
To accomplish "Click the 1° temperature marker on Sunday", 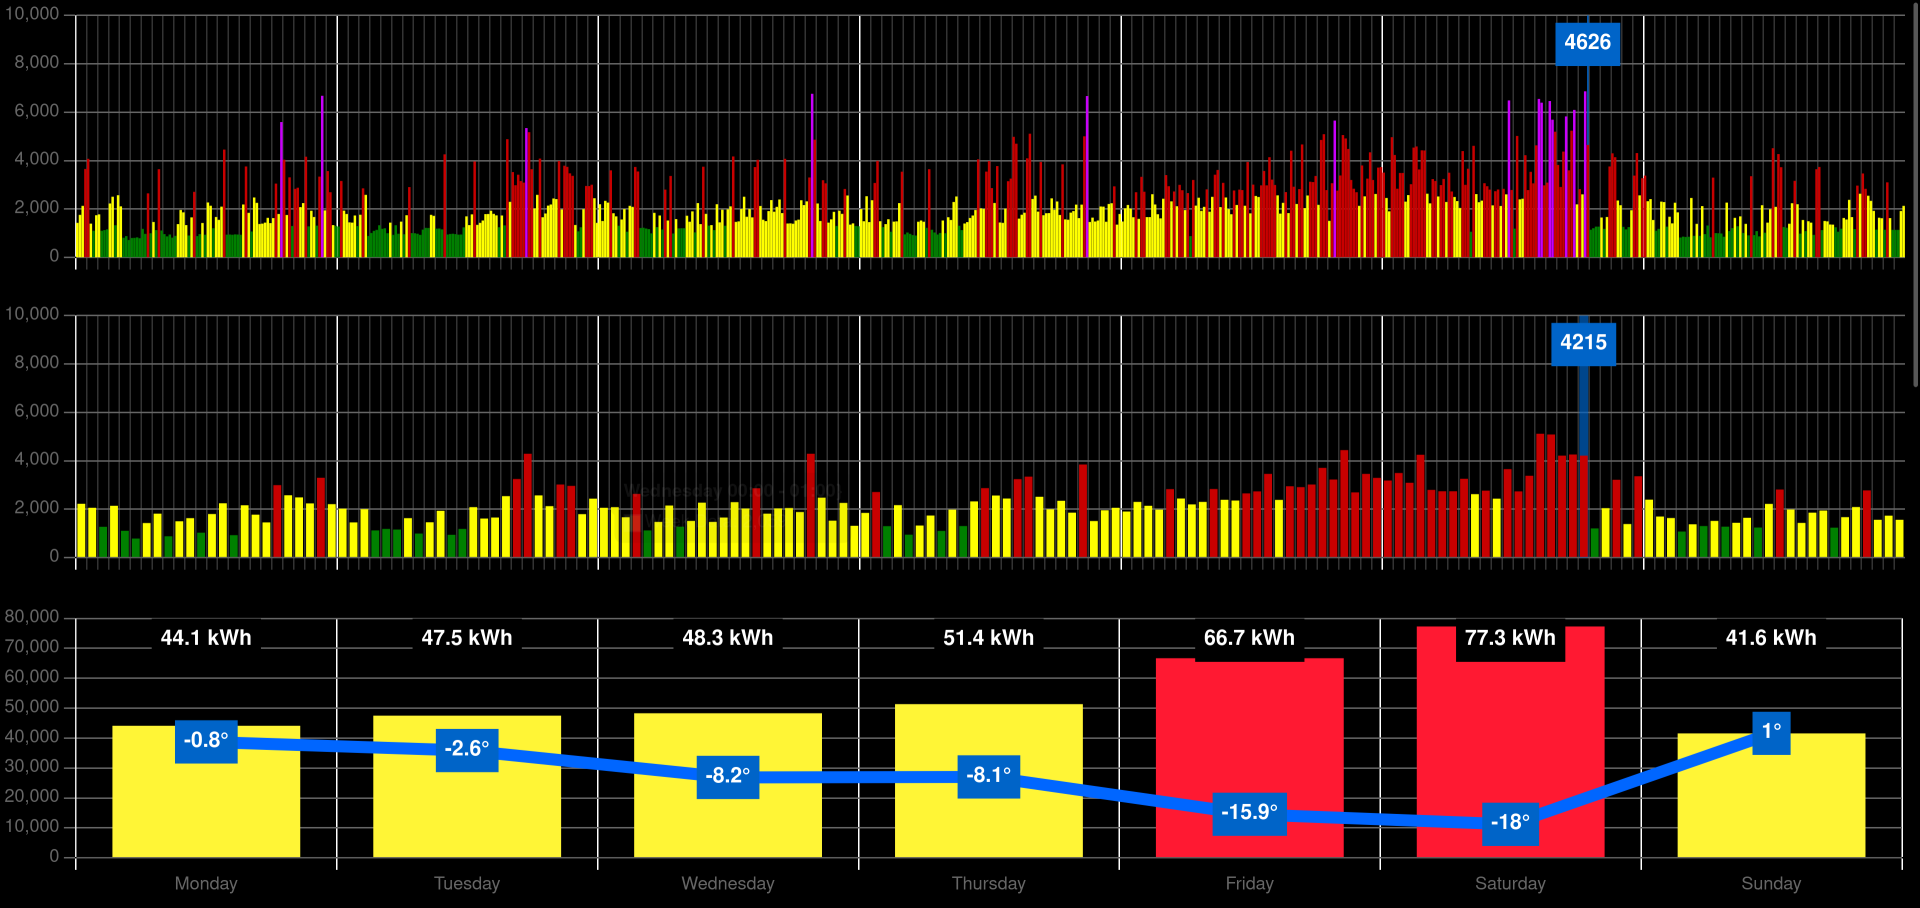I will click(1772, 733).
